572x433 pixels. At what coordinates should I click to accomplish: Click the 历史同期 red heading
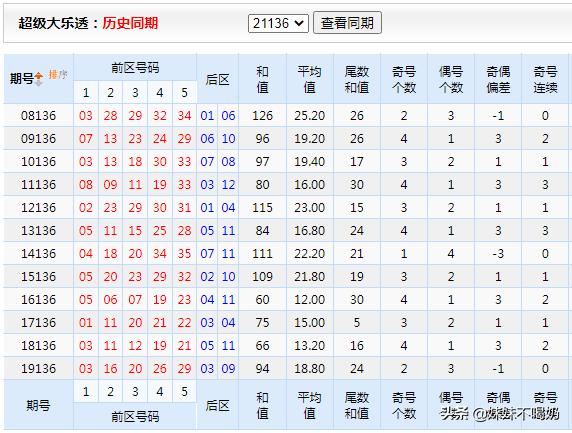click(x=130, y=23)
